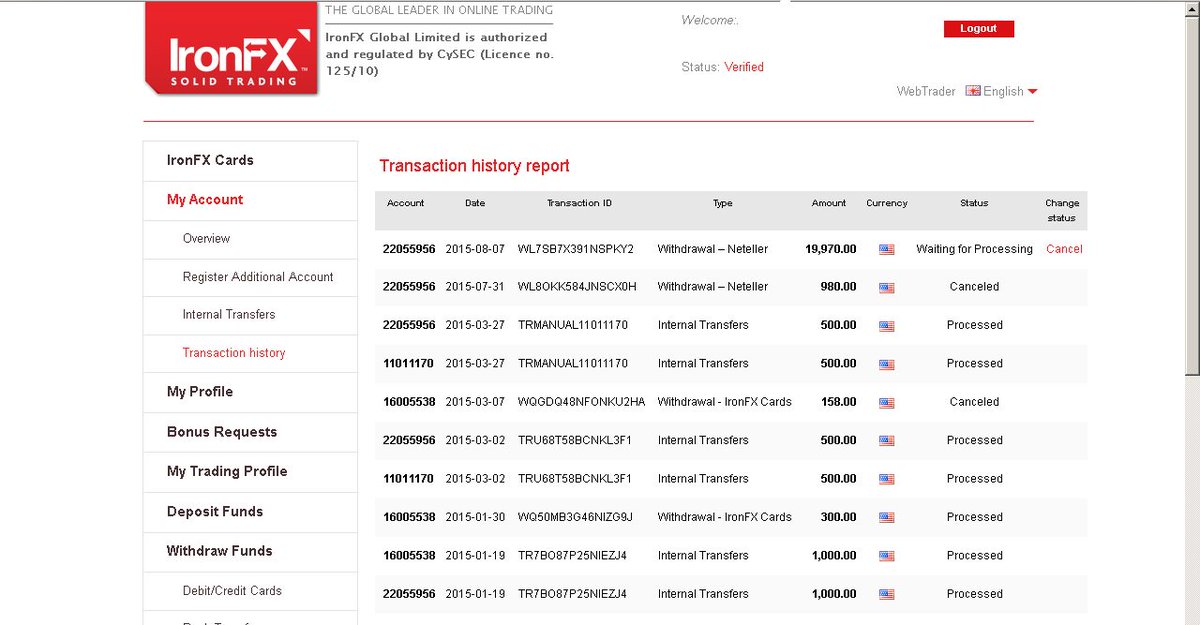This screenshot has height=625, width=1200.
Task: Click Withdrawal – Neteller type on 2015-08-07 row
Action: (x=713, y=249)
